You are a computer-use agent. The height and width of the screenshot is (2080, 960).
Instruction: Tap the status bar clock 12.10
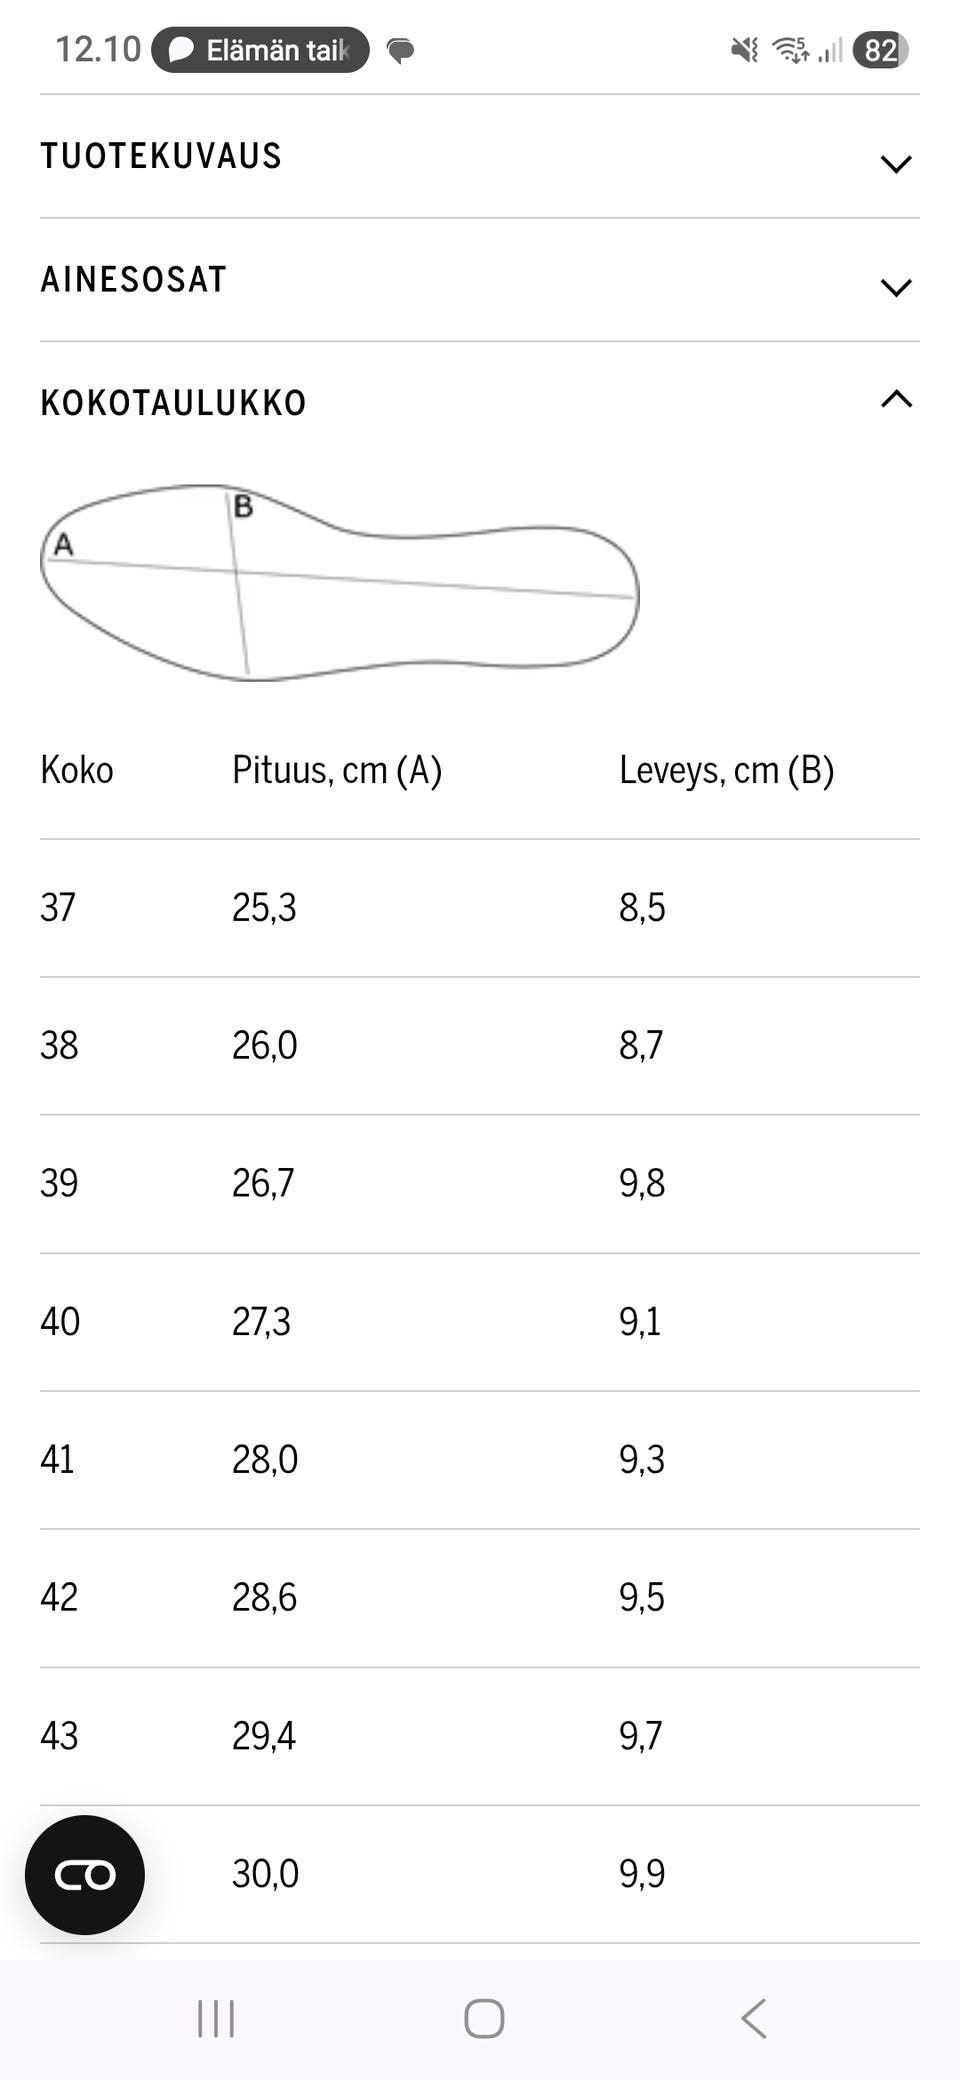pyautogui.click(x=97, y=50)
